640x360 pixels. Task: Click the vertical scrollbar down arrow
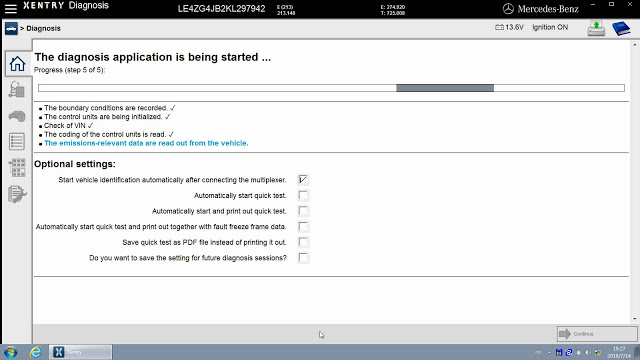[635, 319]
